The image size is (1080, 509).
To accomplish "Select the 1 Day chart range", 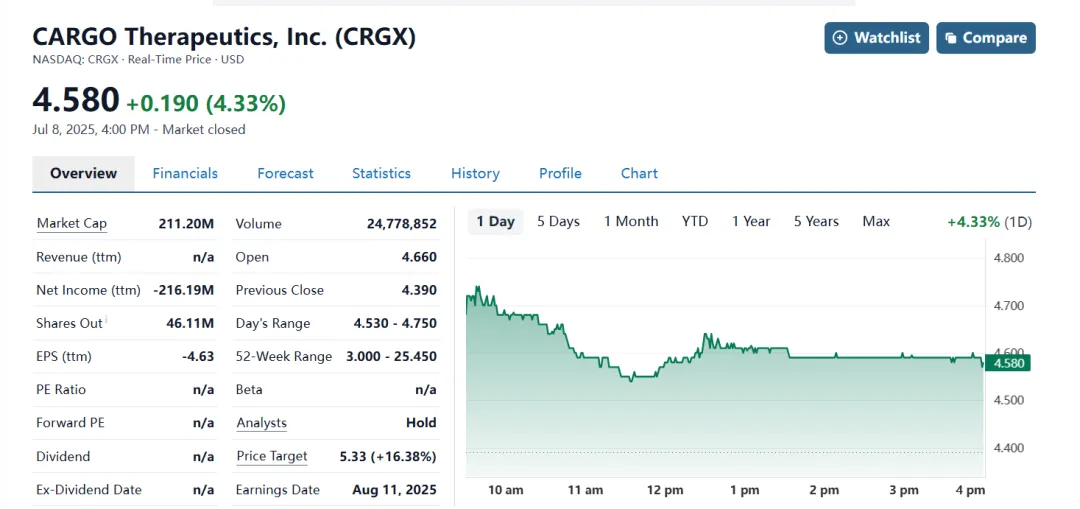I will (495, 221).
